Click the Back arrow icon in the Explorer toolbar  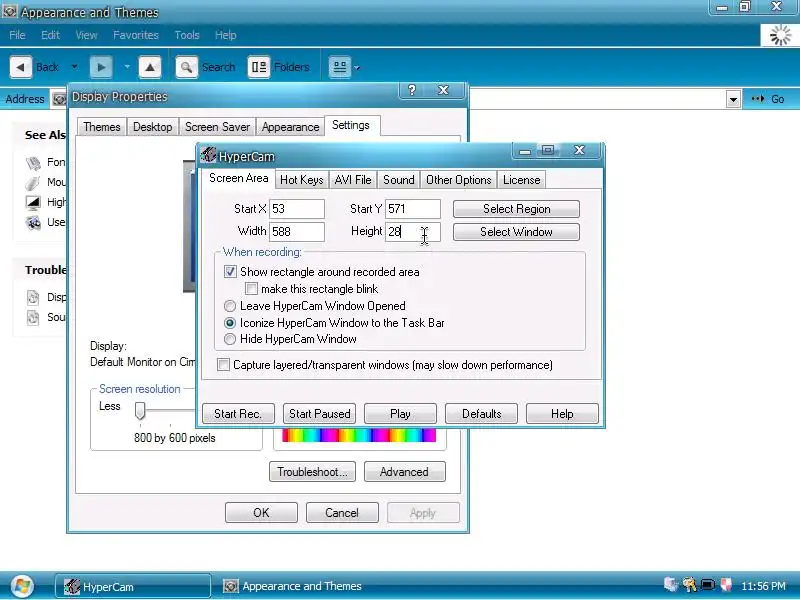(x=21, y=67)
